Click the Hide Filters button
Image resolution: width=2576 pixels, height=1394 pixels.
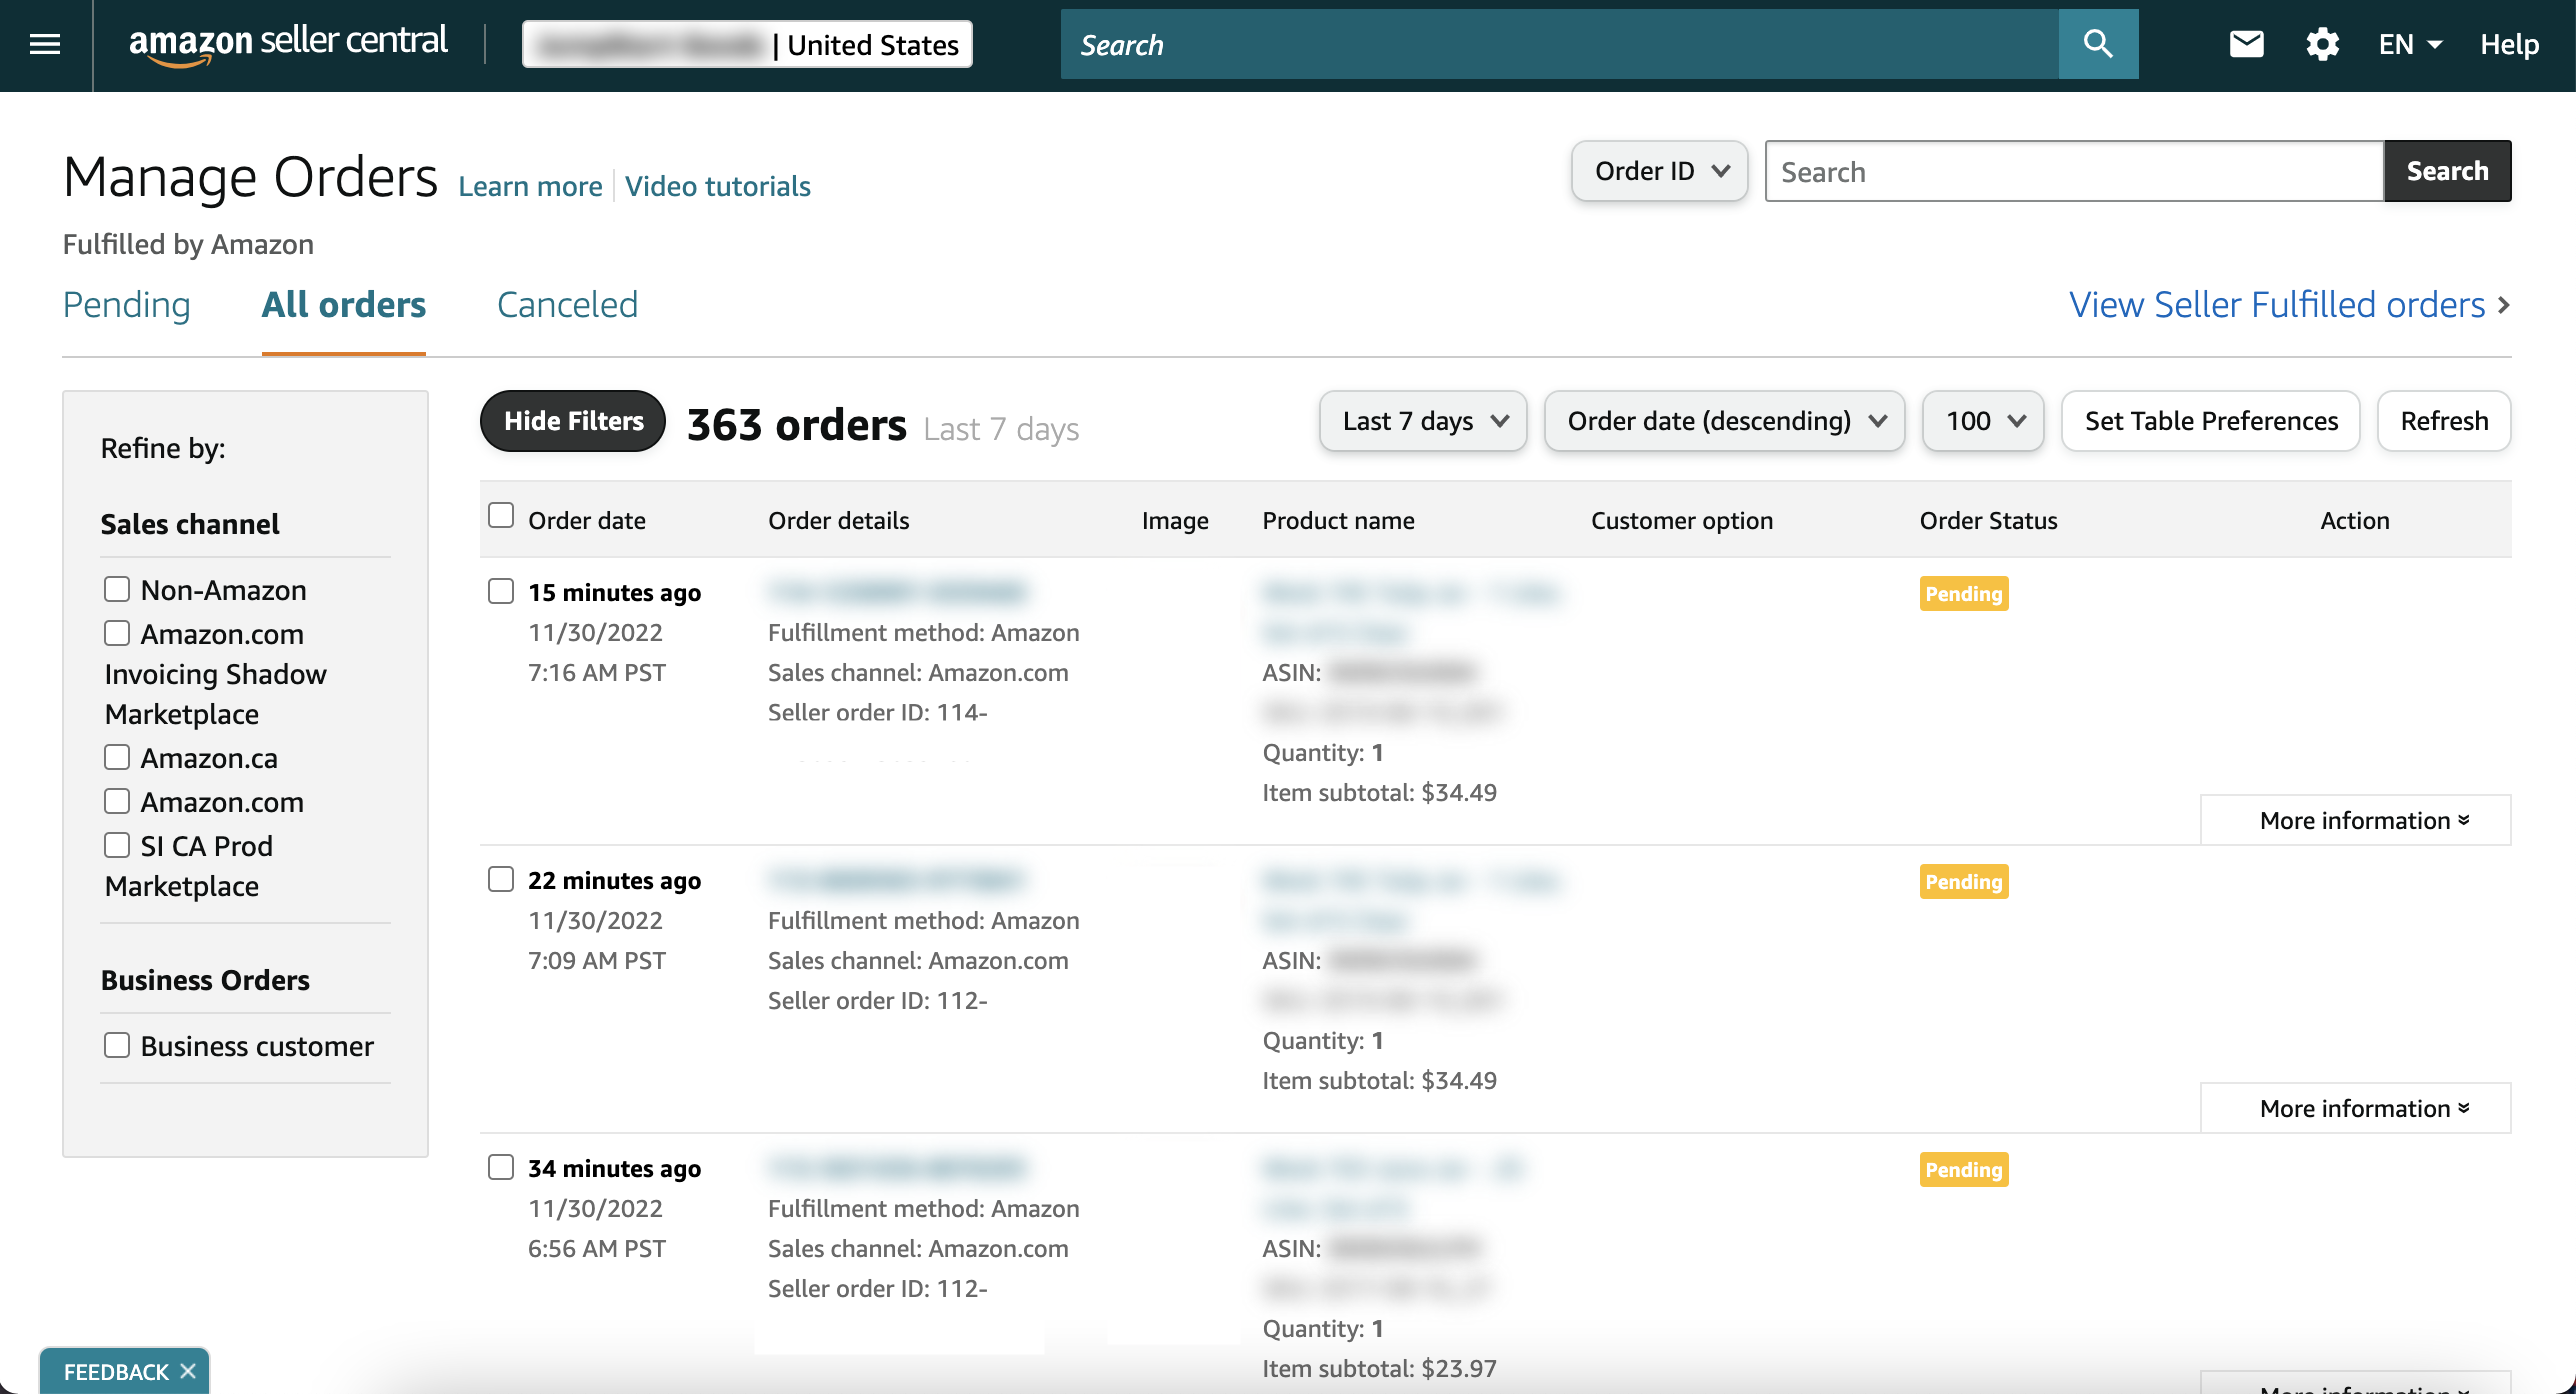(x=573, y=421)
